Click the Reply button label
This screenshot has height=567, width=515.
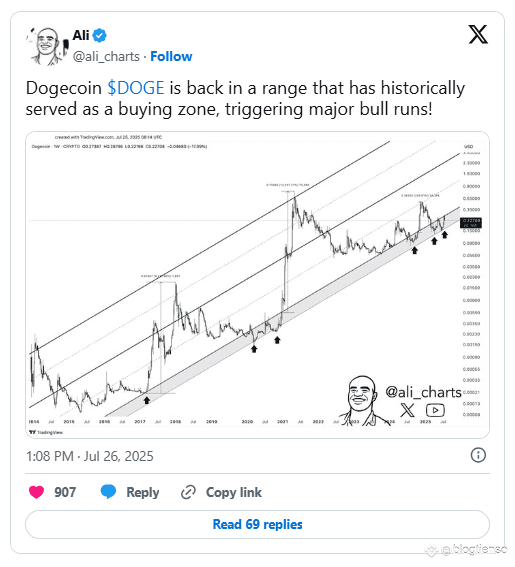click(142, 492)
